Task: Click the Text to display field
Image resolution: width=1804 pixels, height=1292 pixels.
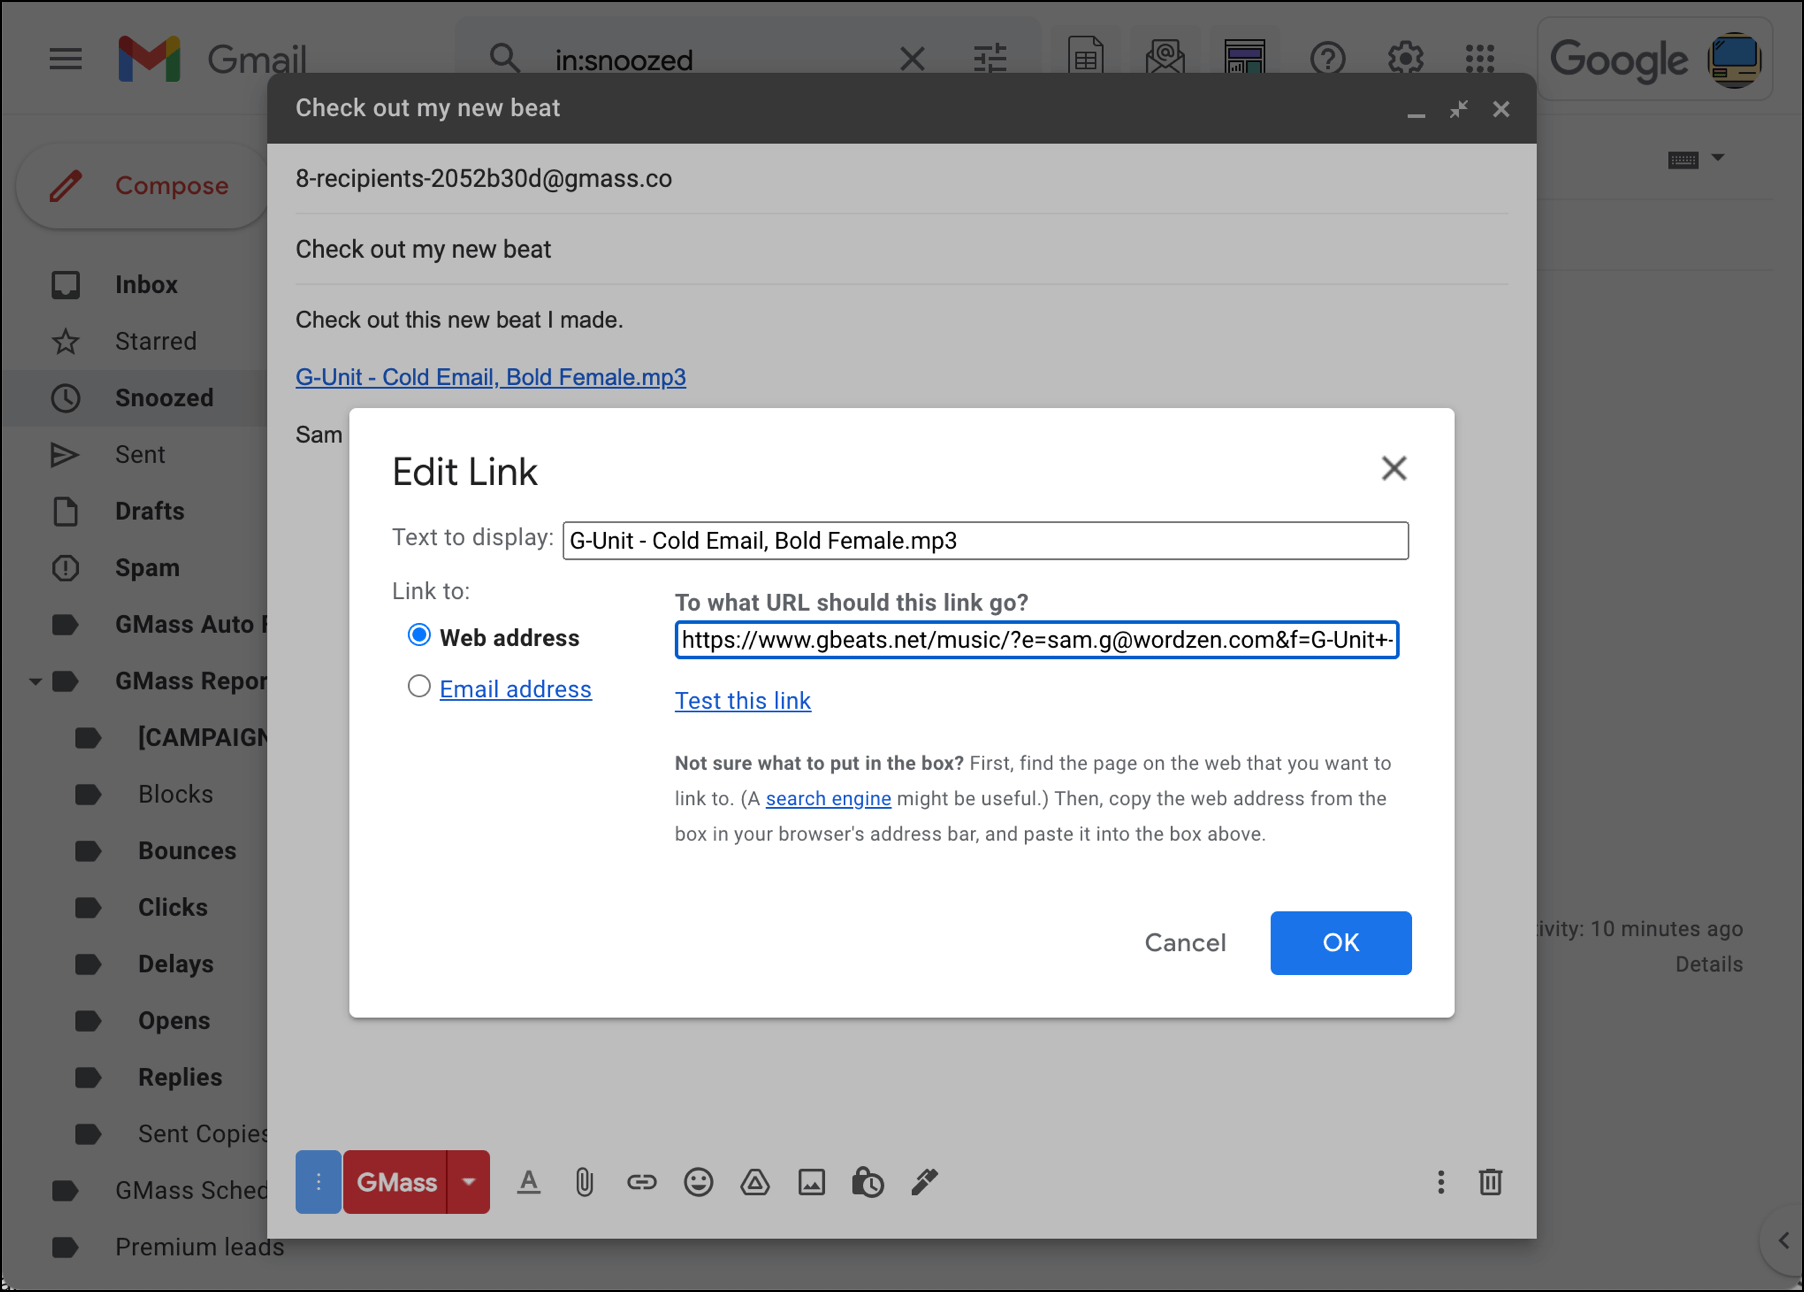Action: pos(985,541)
